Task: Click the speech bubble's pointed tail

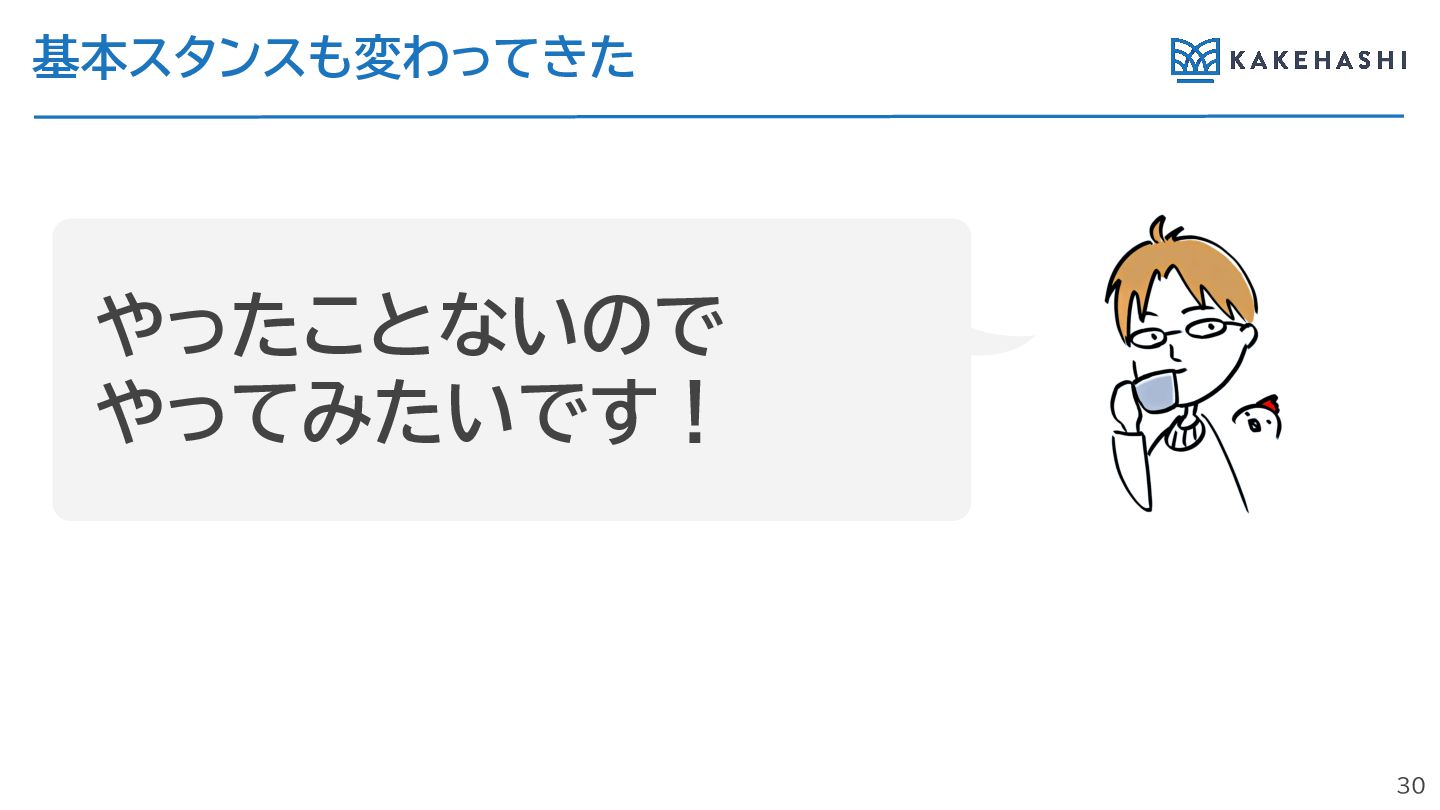Action: point(1002,342)
